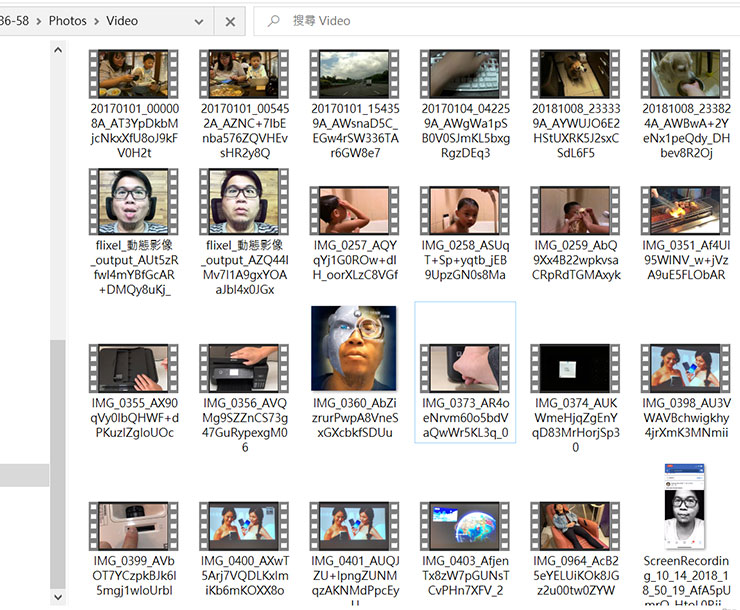
Task: Select the Photos breadcrumb segment
Action: pyautogui.click(x=67, y=20)
